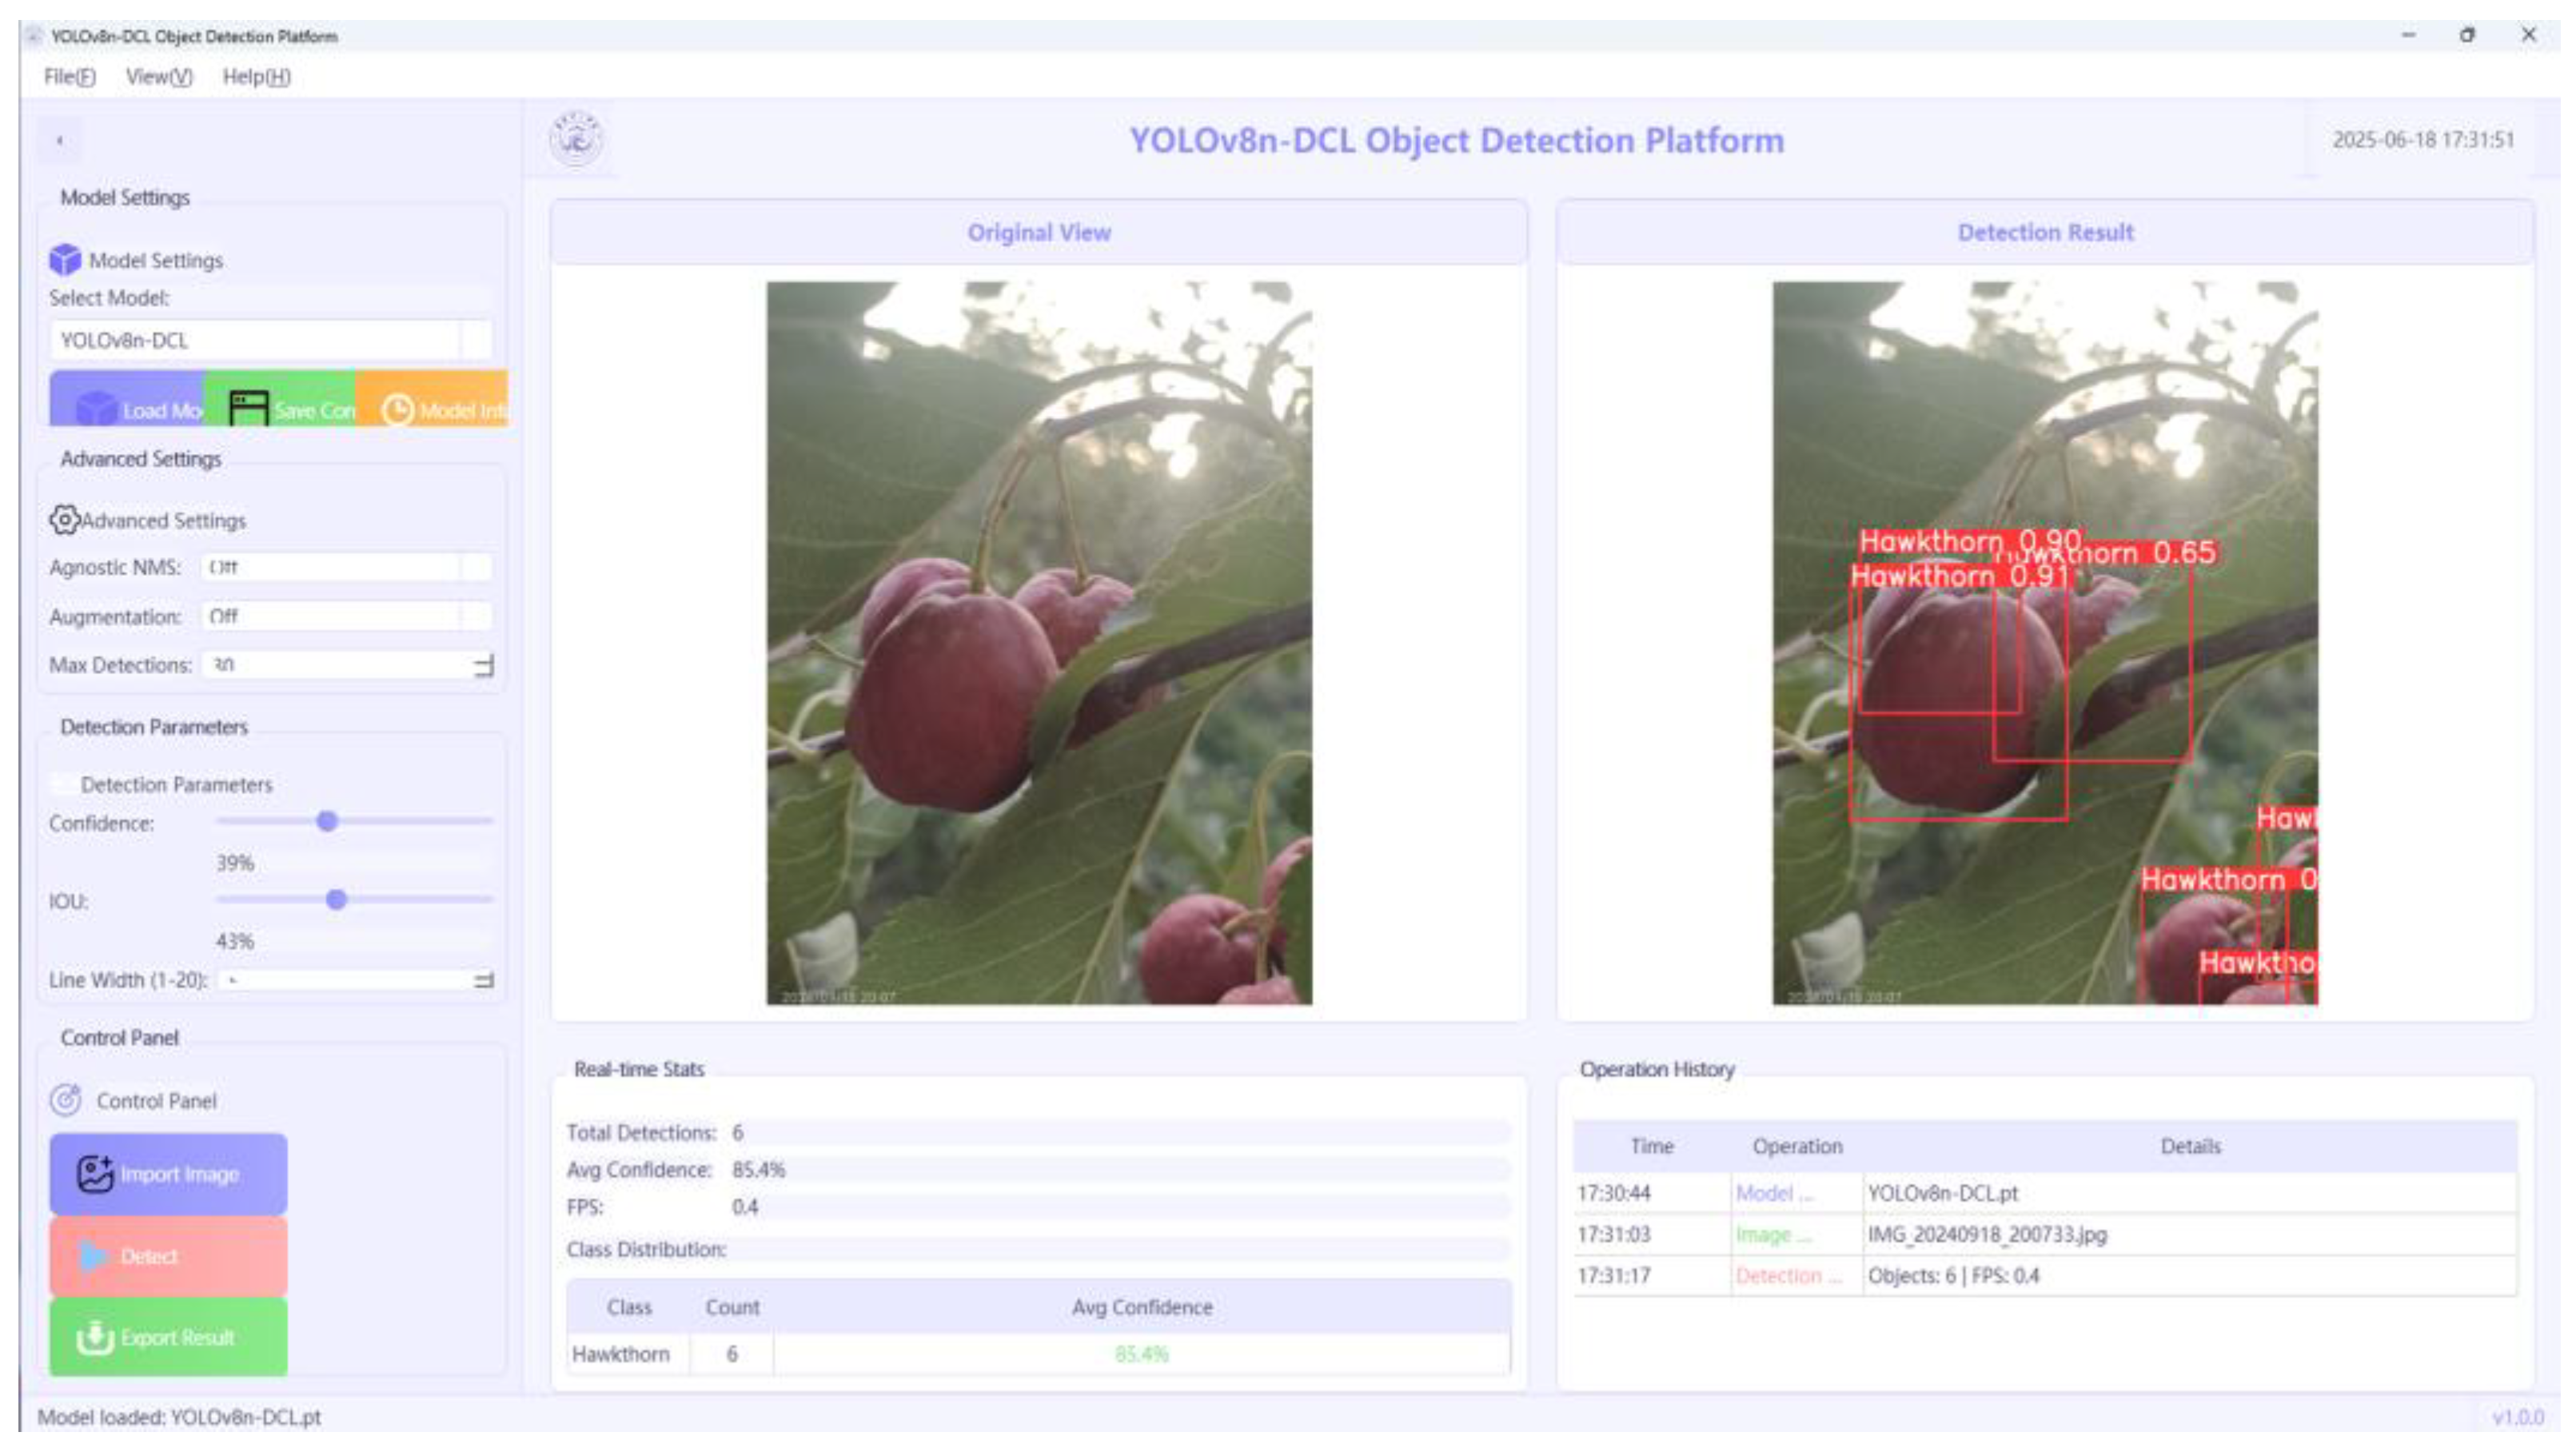Click the Export Result button
2576x1452 pixels.
(x=168, y=1338)
